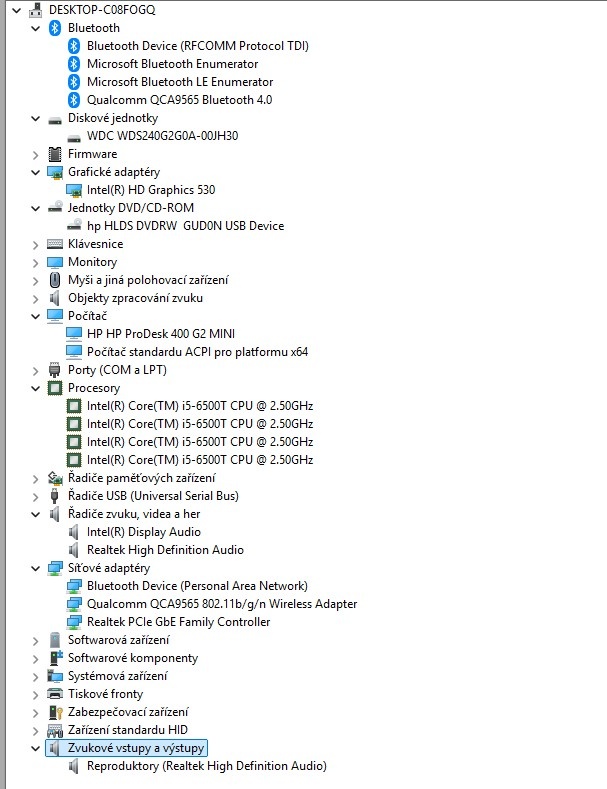607x789 pixels.
Task: Select Řadiče zvuku, videa a her label
Action: tap(134, 514)
